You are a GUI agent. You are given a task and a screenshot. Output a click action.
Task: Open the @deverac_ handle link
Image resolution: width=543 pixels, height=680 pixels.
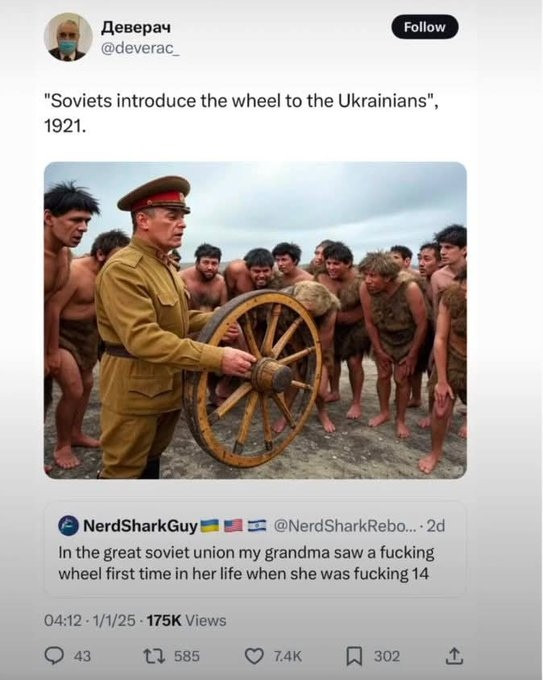140,49
